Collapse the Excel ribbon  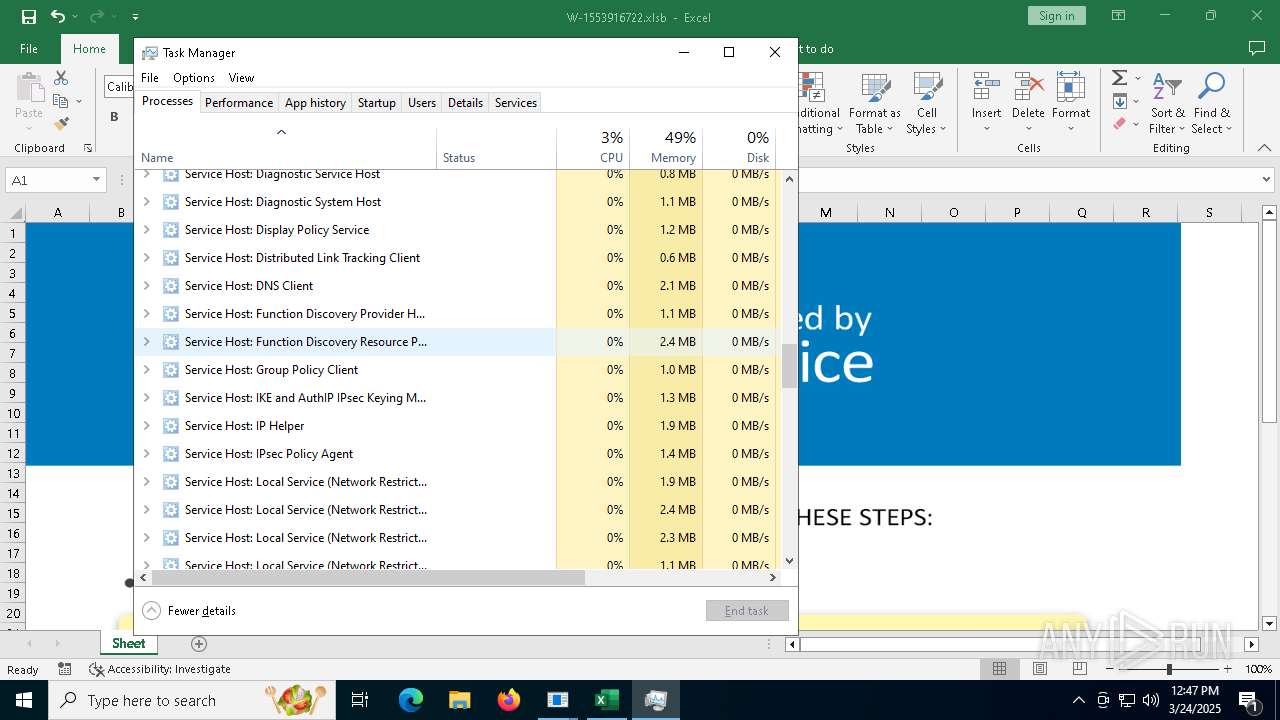(1265, 148)
